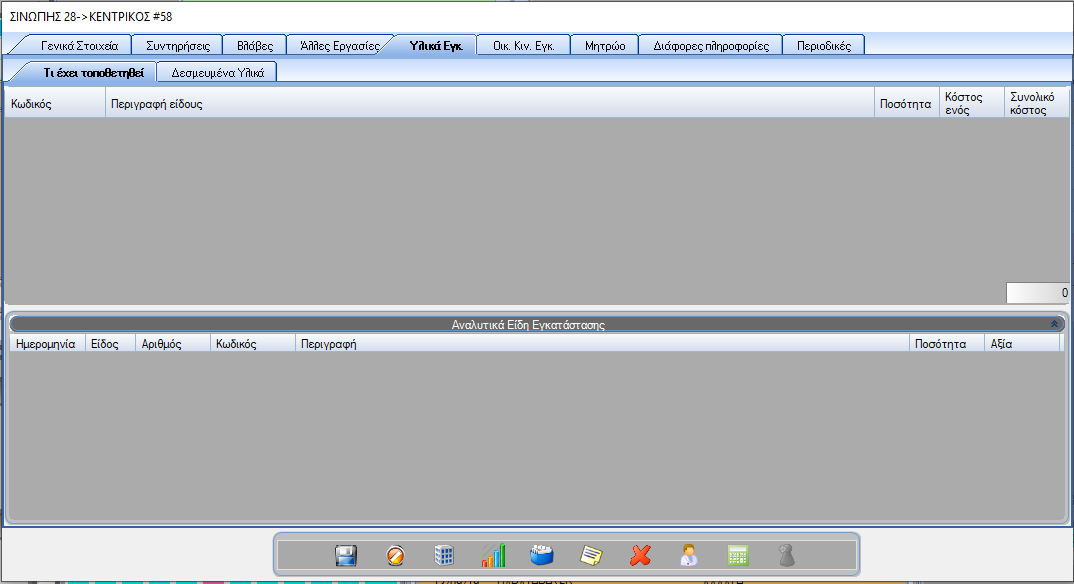Open the Συντηρήσεις tab
Viewport: 1074px width, 584px height.
177,45
